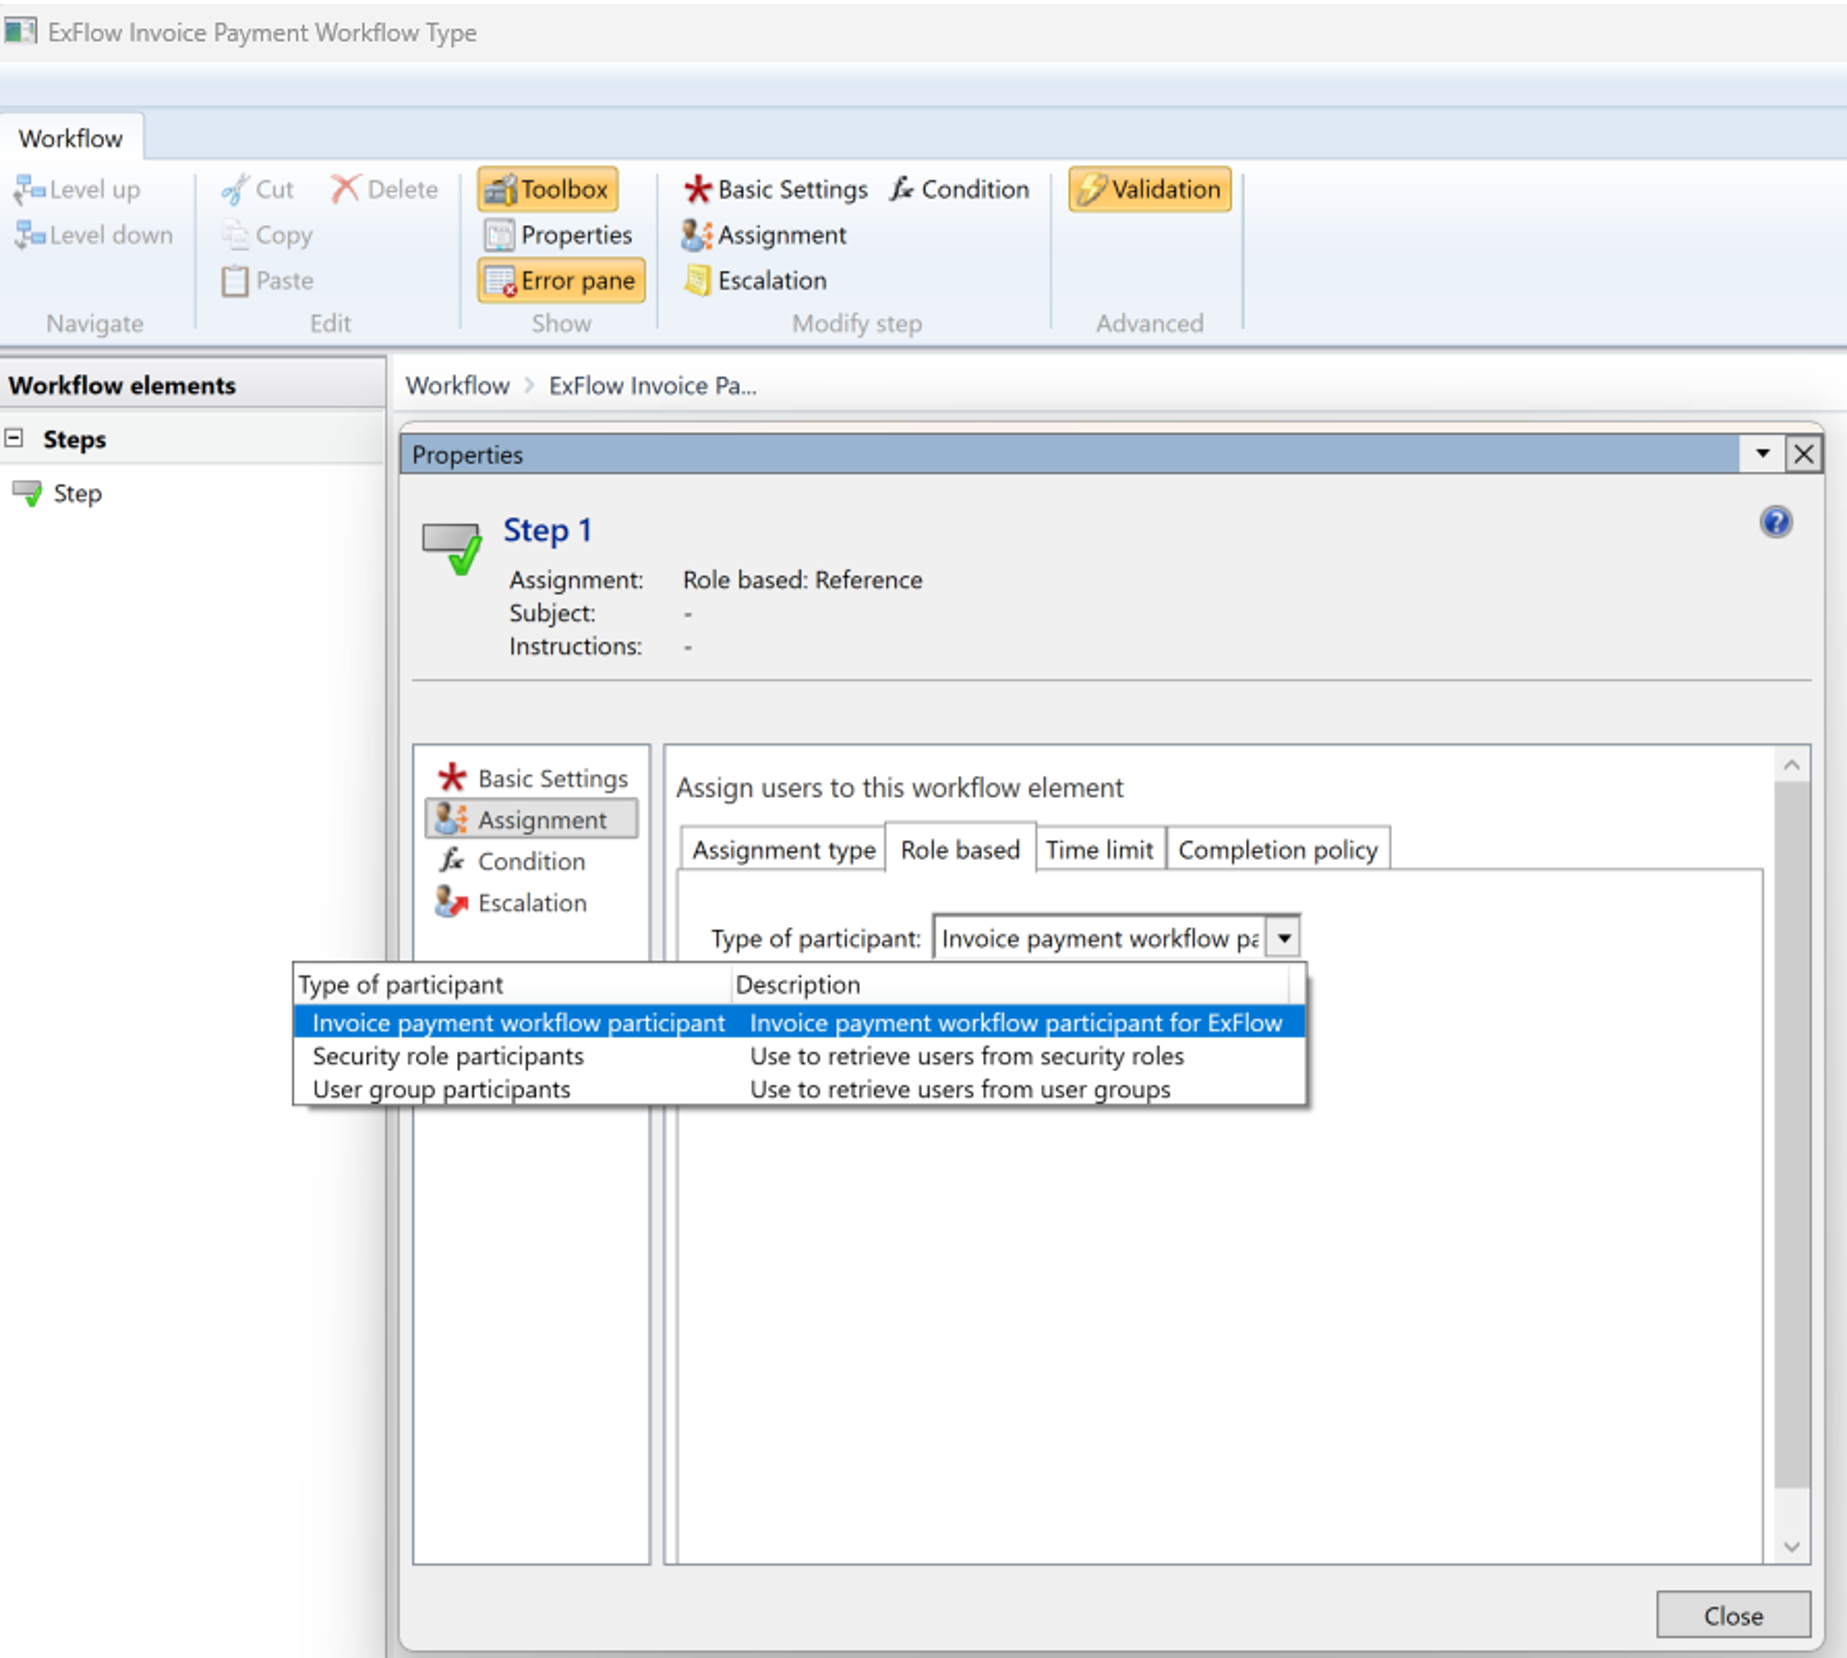Image resolution: width=1847 pixels, height=1658 pixels.
Task: Open Condition from the ribbon
Action: (x=960, y=189)
